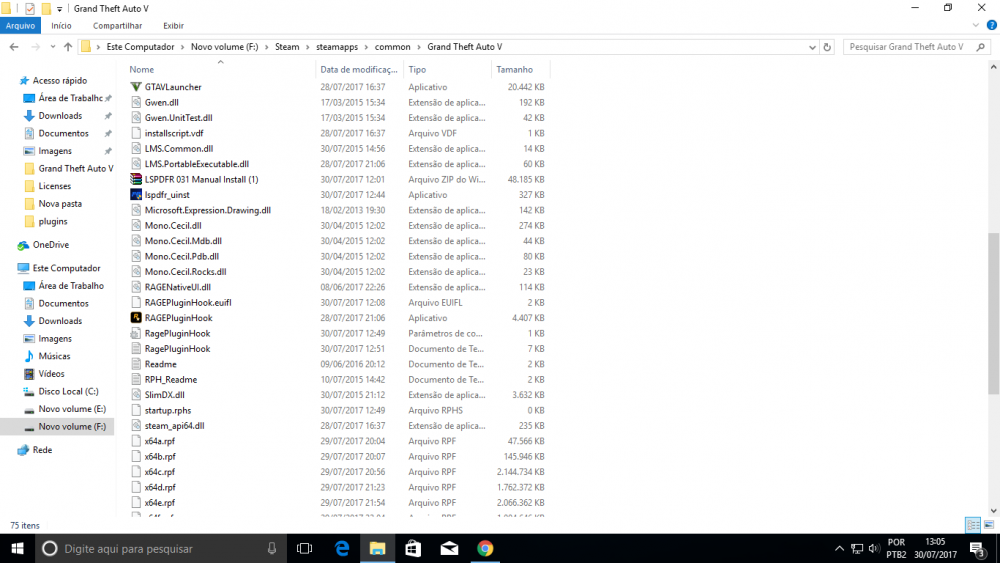Navigate to steamapps in the breadcrumb
The image size is (1000, 563).
pos(337,47)
